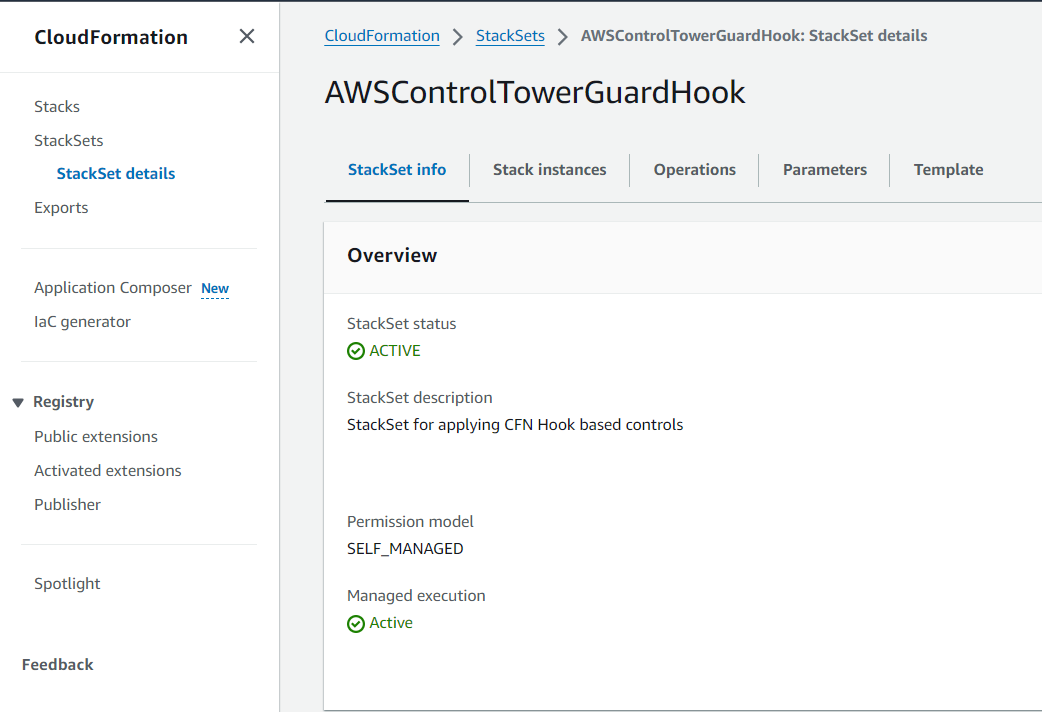
Task: Click the StackSet status ACTIVE checkmark icon
Action: (x=356, y=351)
